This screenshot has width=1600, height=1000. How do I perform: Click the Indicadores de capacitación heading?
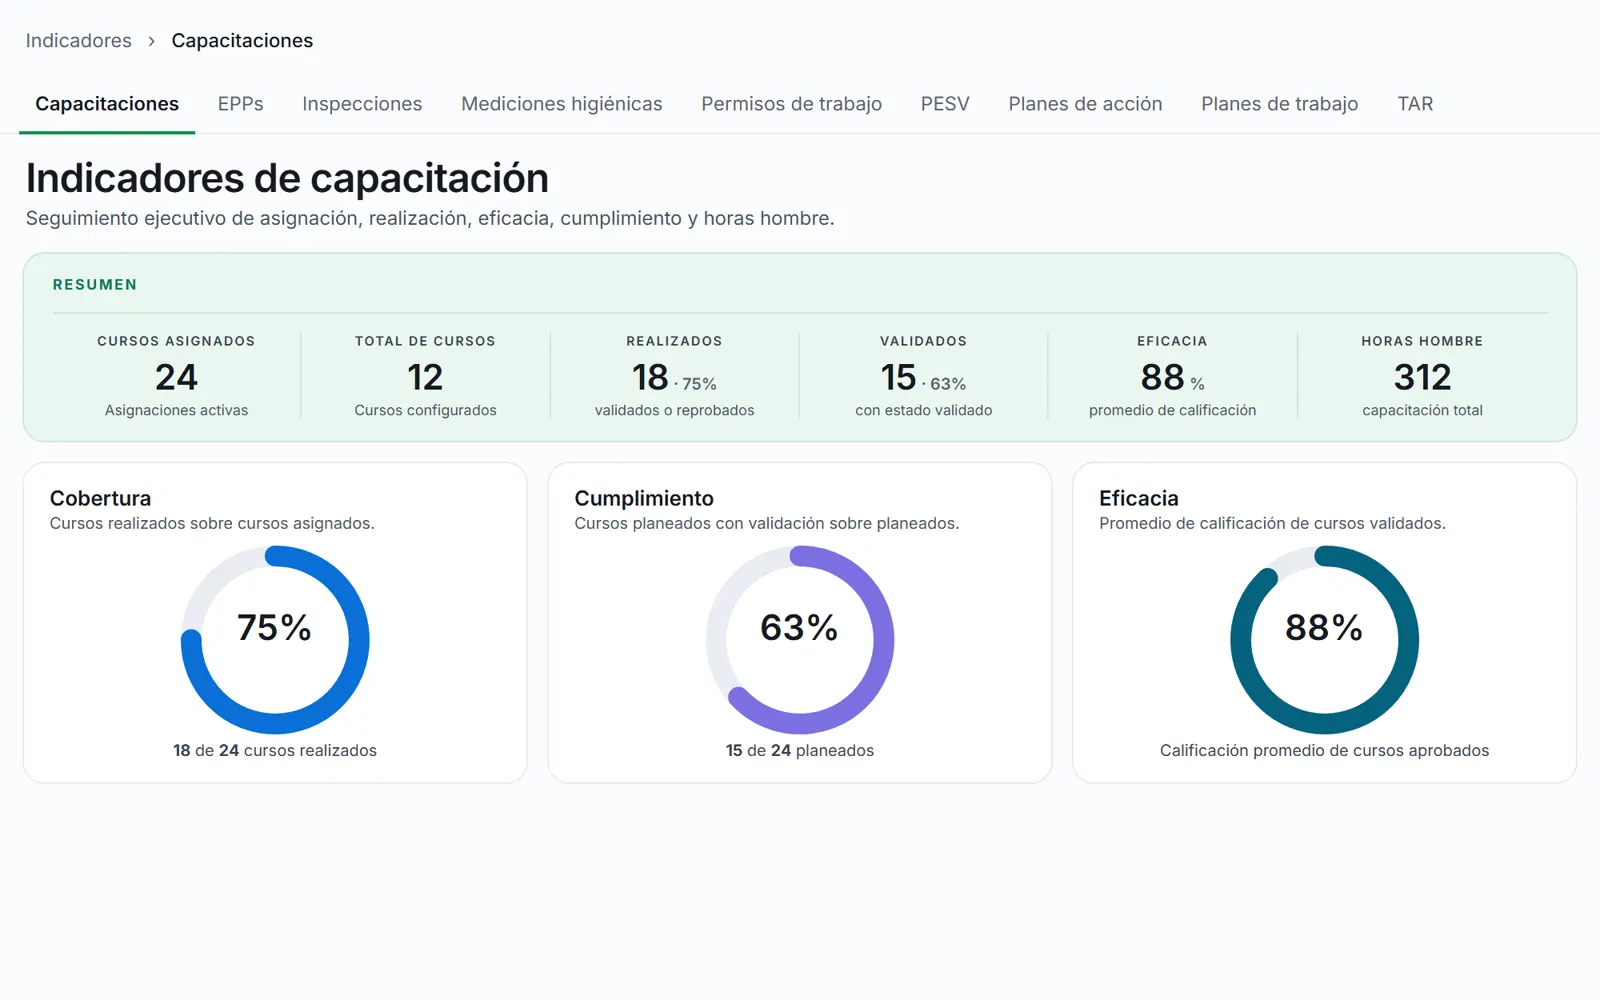point(287,178)
